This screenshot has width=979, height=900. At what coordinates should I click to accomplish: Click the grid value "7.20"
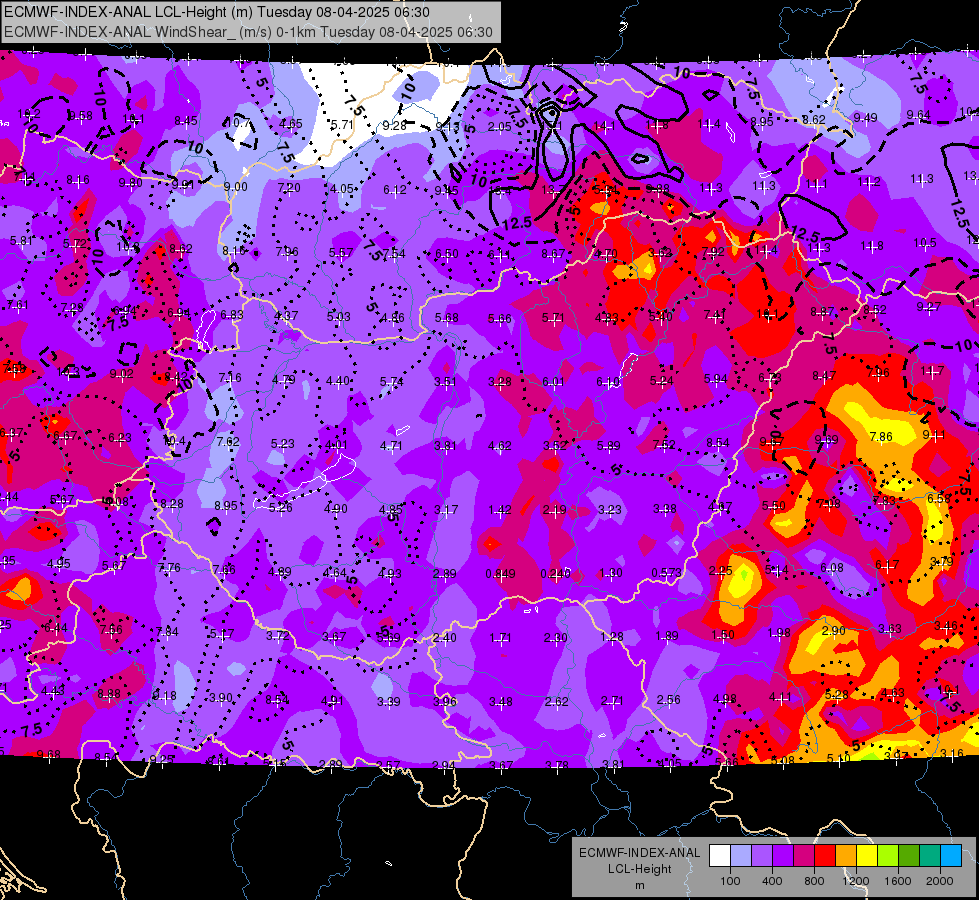pos(289,187)
